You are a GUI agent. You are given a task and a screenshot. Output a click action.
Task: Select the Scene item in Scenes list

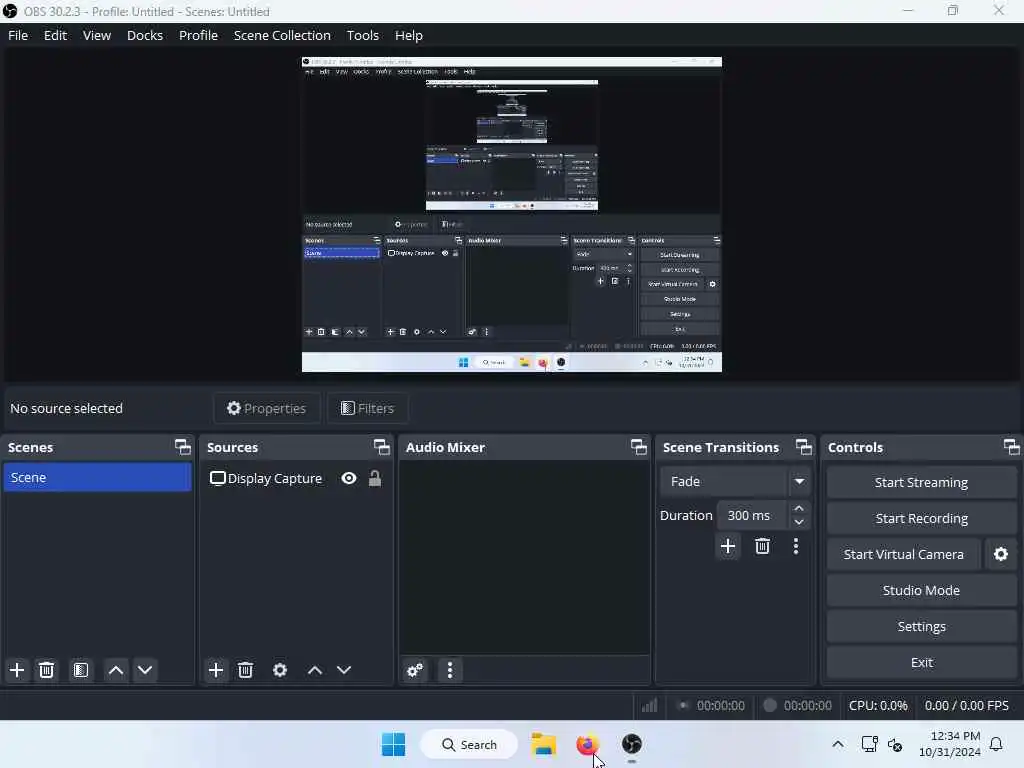[x=97, y=477]
